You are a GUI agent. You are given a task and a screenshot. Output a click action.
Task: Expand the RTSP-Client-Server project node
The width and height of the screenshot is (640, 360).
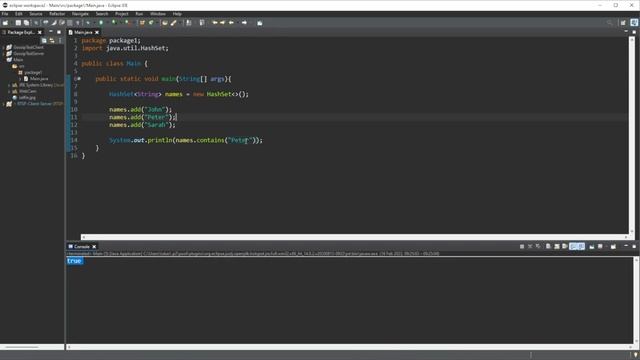coord(4,104)
